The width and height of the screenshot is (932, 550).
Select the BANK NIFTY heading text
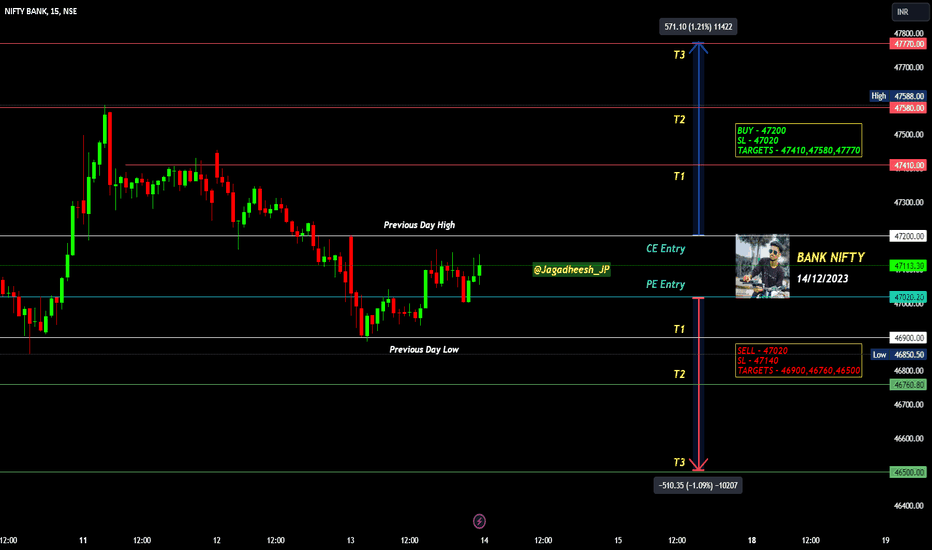[830, 257]
